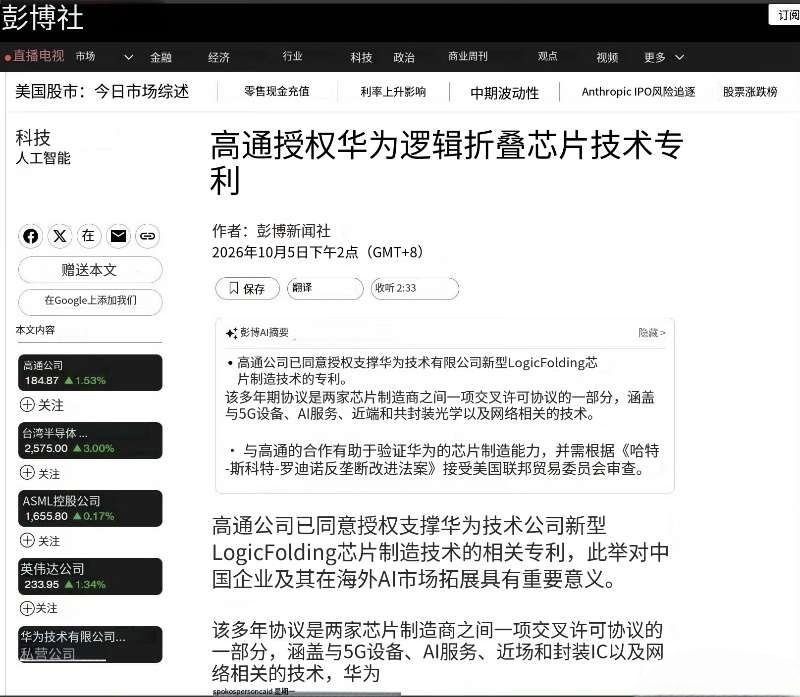Screen dimensions: 800x697
Task: Go to the 经济 section
Action: click(219, 57)
